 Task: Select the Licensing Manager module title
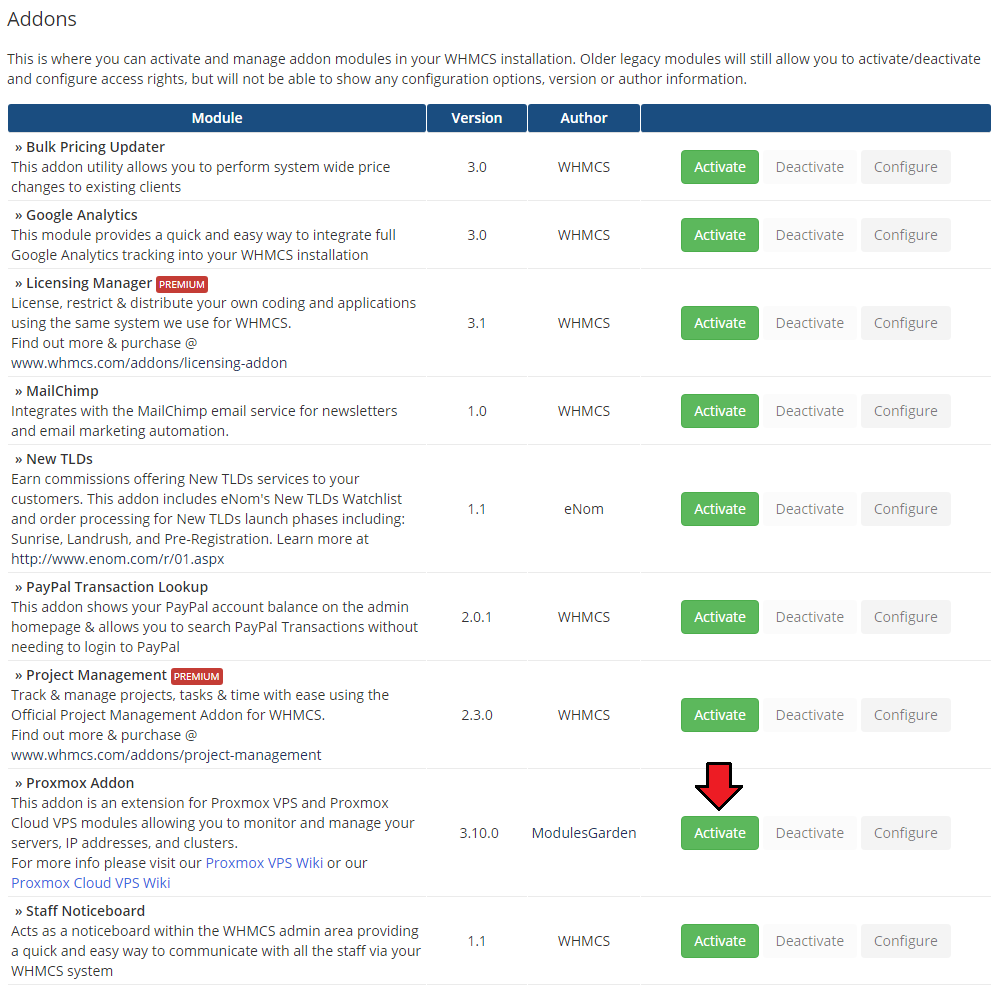pyautogui.click(x=89, y=283)
